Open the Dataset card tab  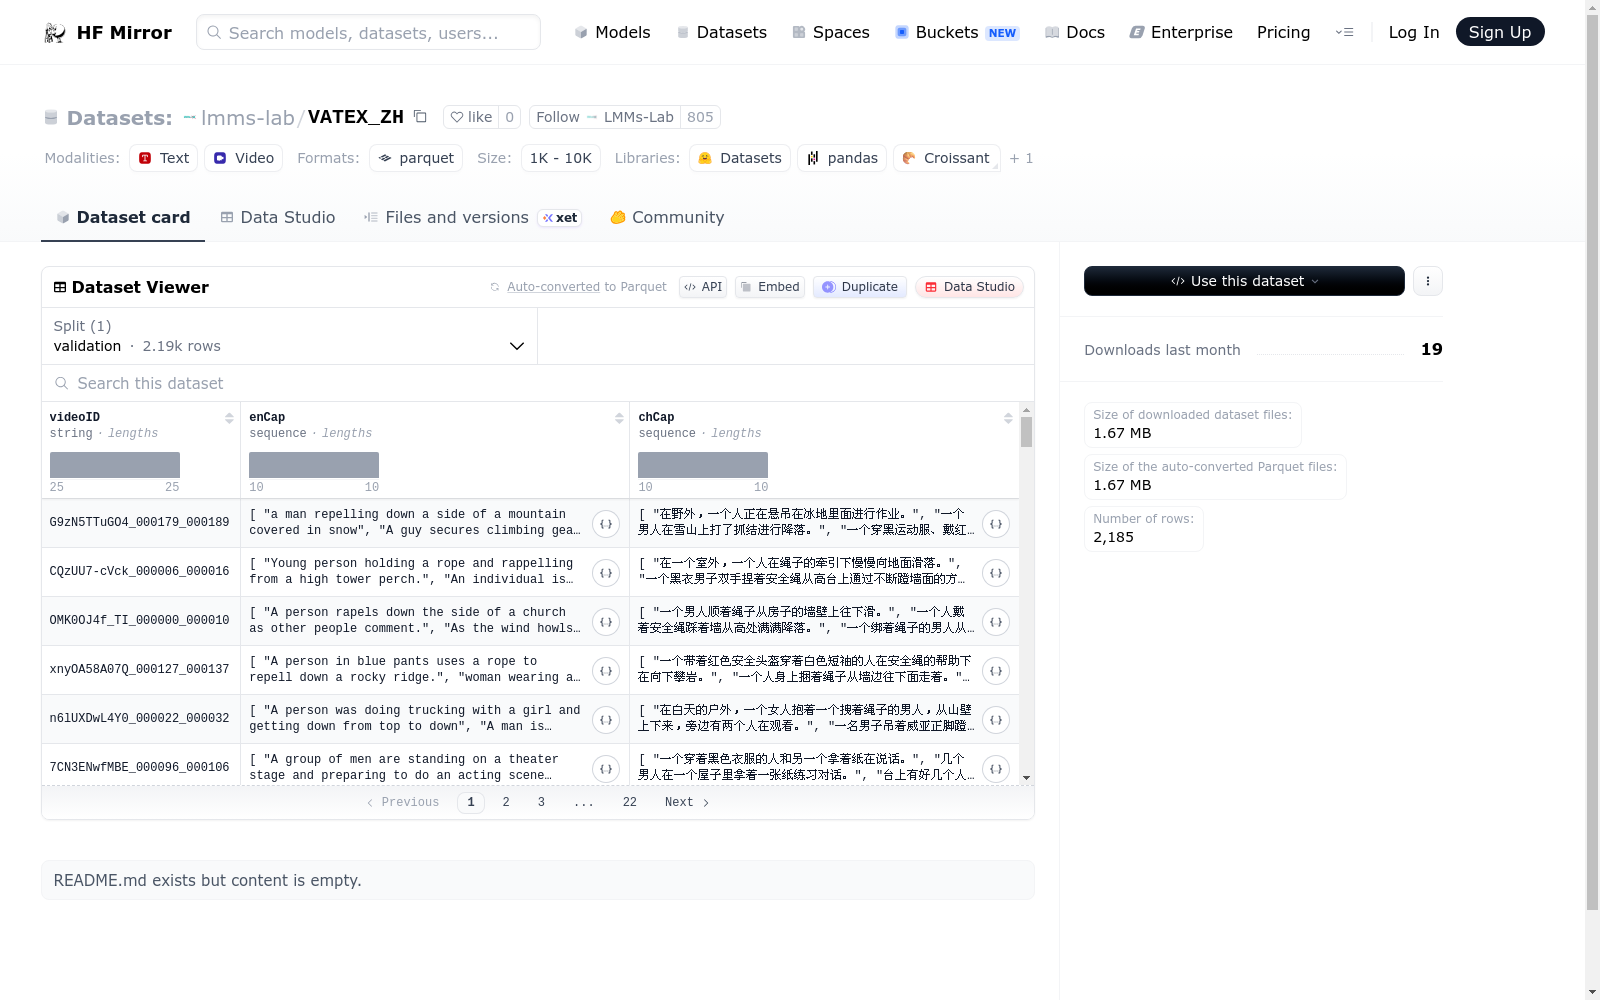pyautogui.click(x=123, y=217)
